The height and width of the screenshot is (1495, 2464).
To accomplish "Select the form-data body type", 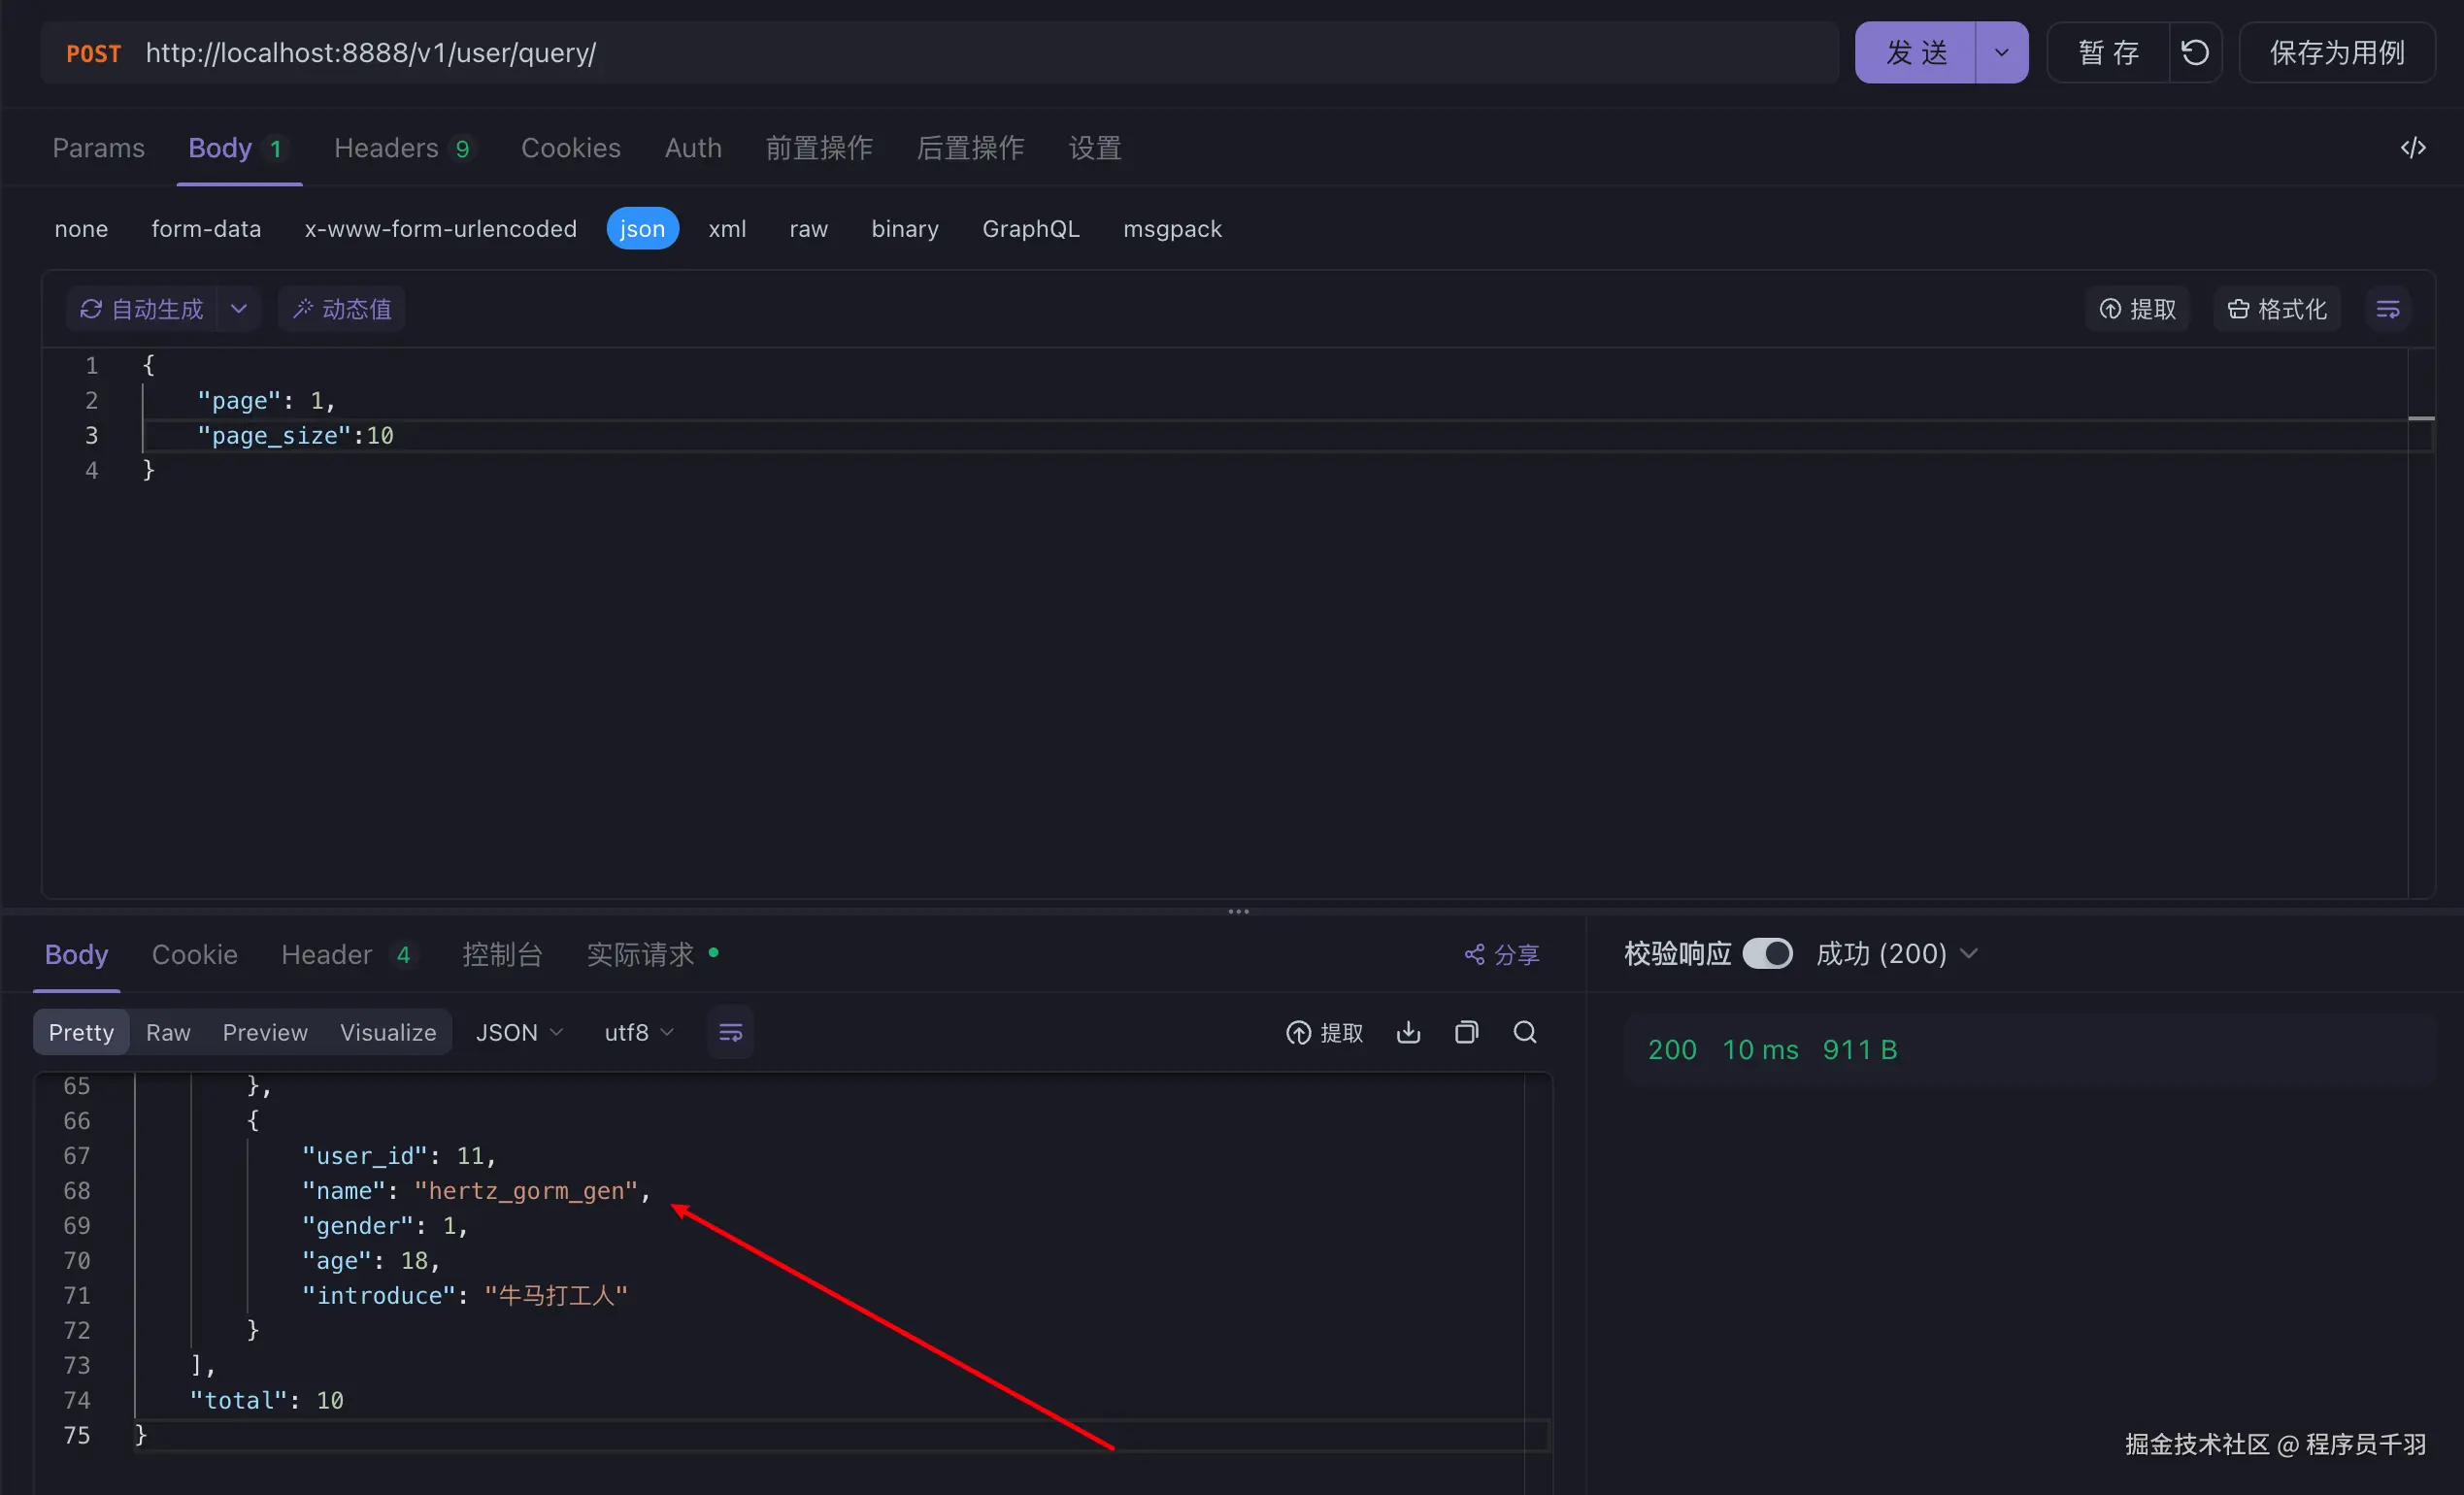I will coord(206,229).
